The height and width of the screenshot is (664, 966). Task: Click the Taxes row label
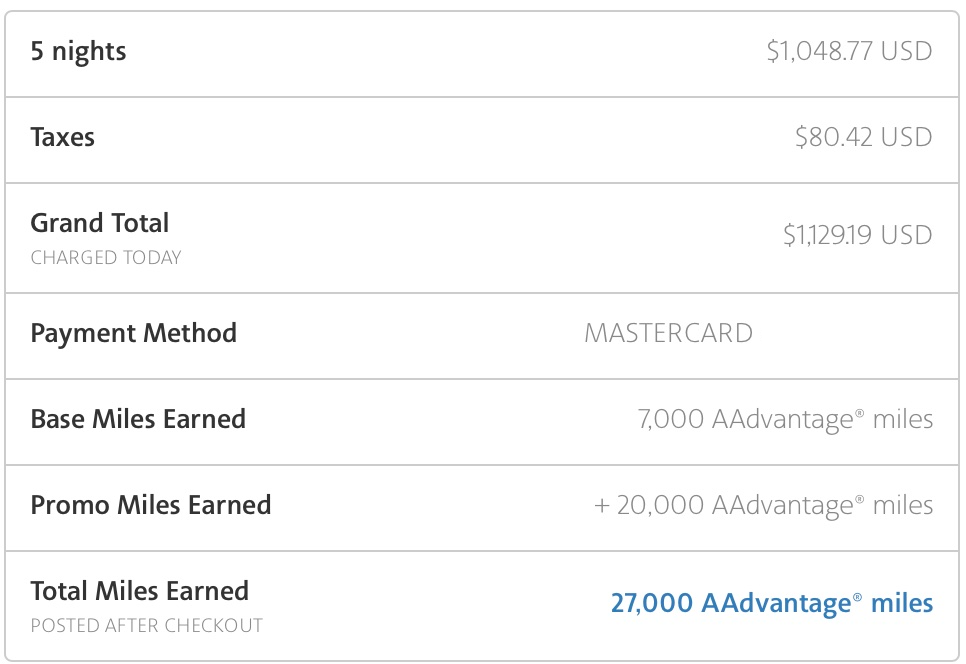click(x=63, y=137)
